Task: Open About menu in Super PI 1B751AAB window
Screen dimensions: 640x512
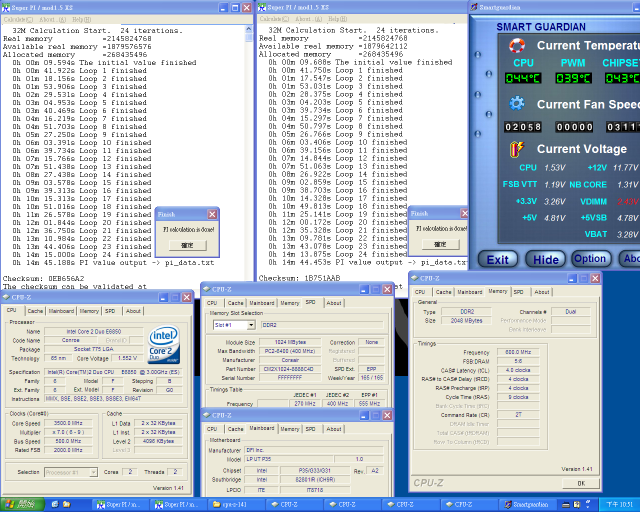Action: coord(309,19)
